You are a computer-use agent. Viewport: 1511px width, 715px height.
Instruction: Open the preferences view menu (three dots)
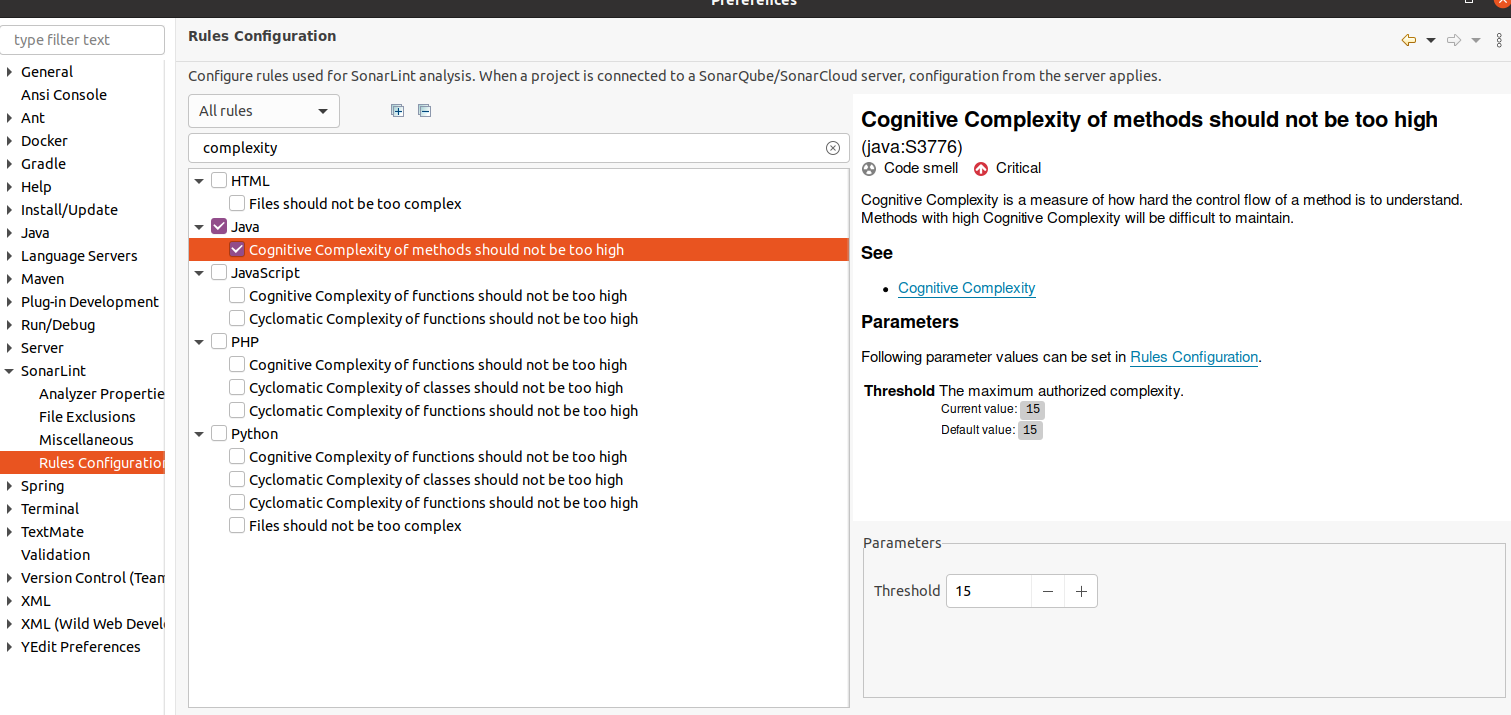coord(1498,40)
